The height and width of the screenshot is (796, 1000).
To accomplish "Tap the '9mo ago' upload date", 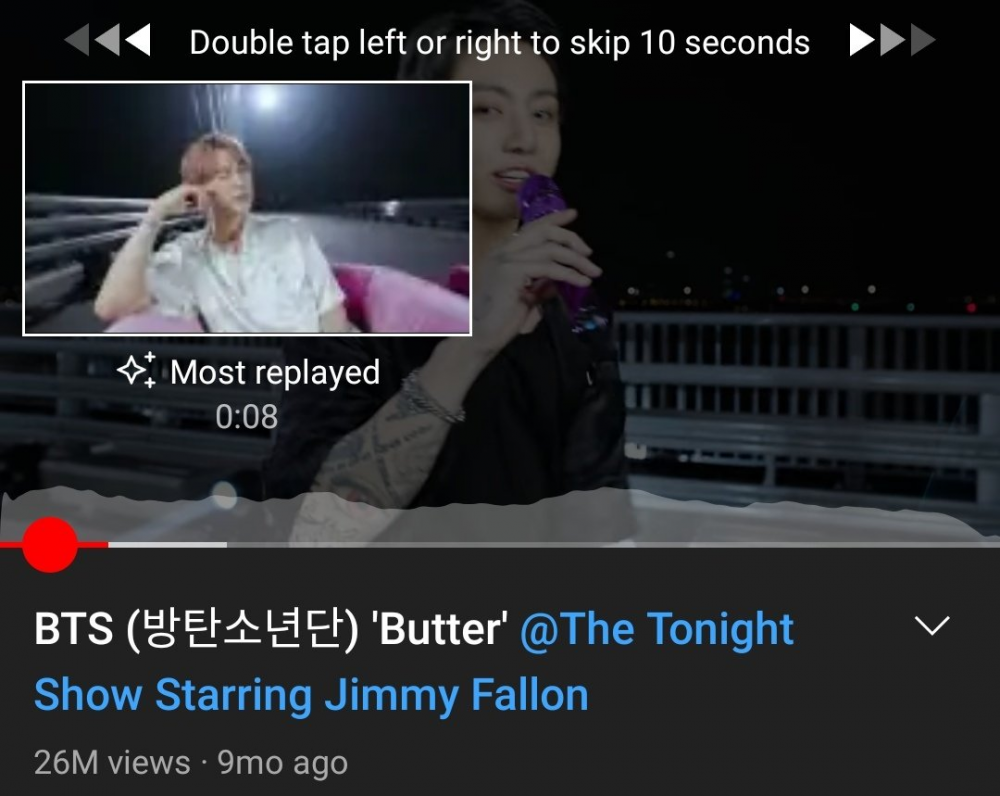I will click(x=282, y=763).
